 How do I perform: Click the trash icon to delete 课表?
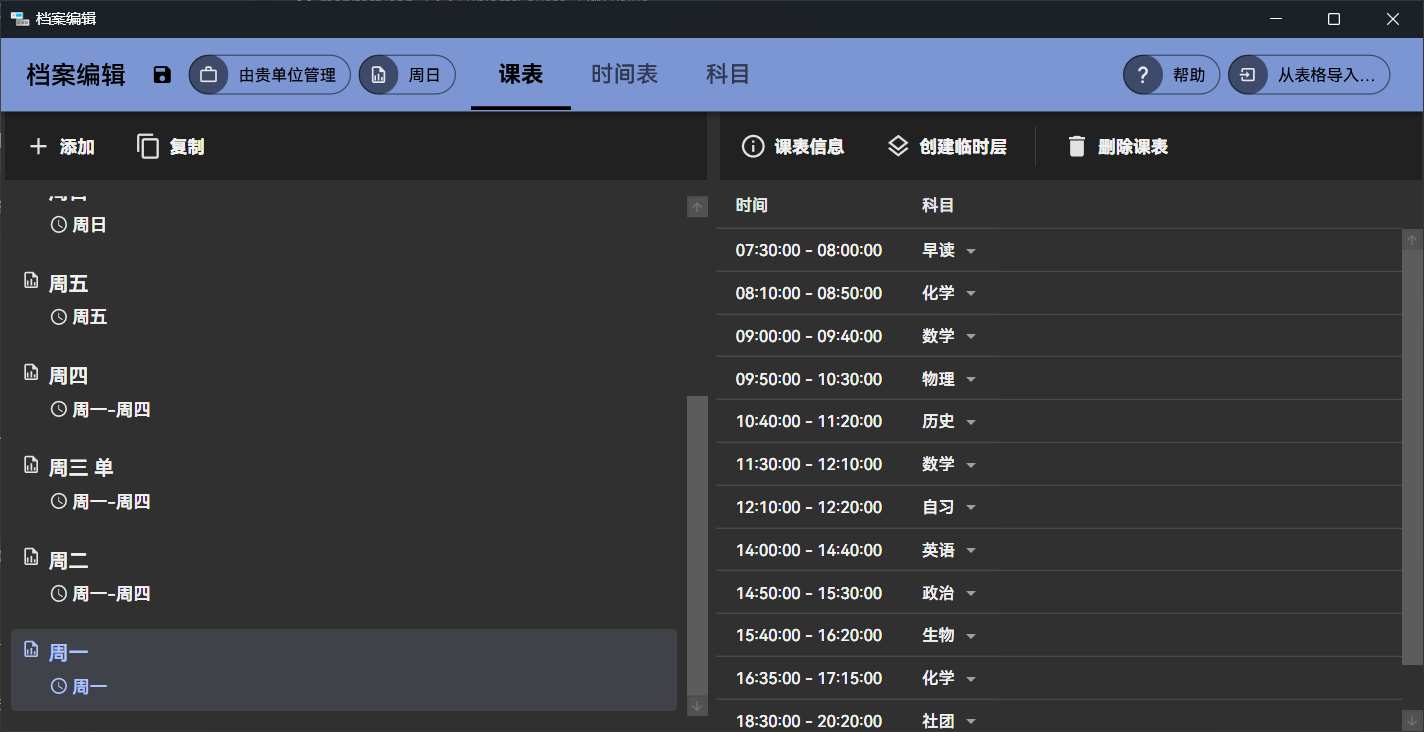tap(1076, 147)
